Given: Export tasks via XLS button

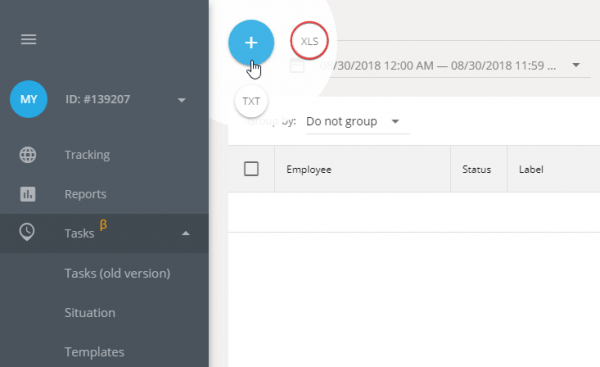Looking at the screenshot, I should [309, 41].
